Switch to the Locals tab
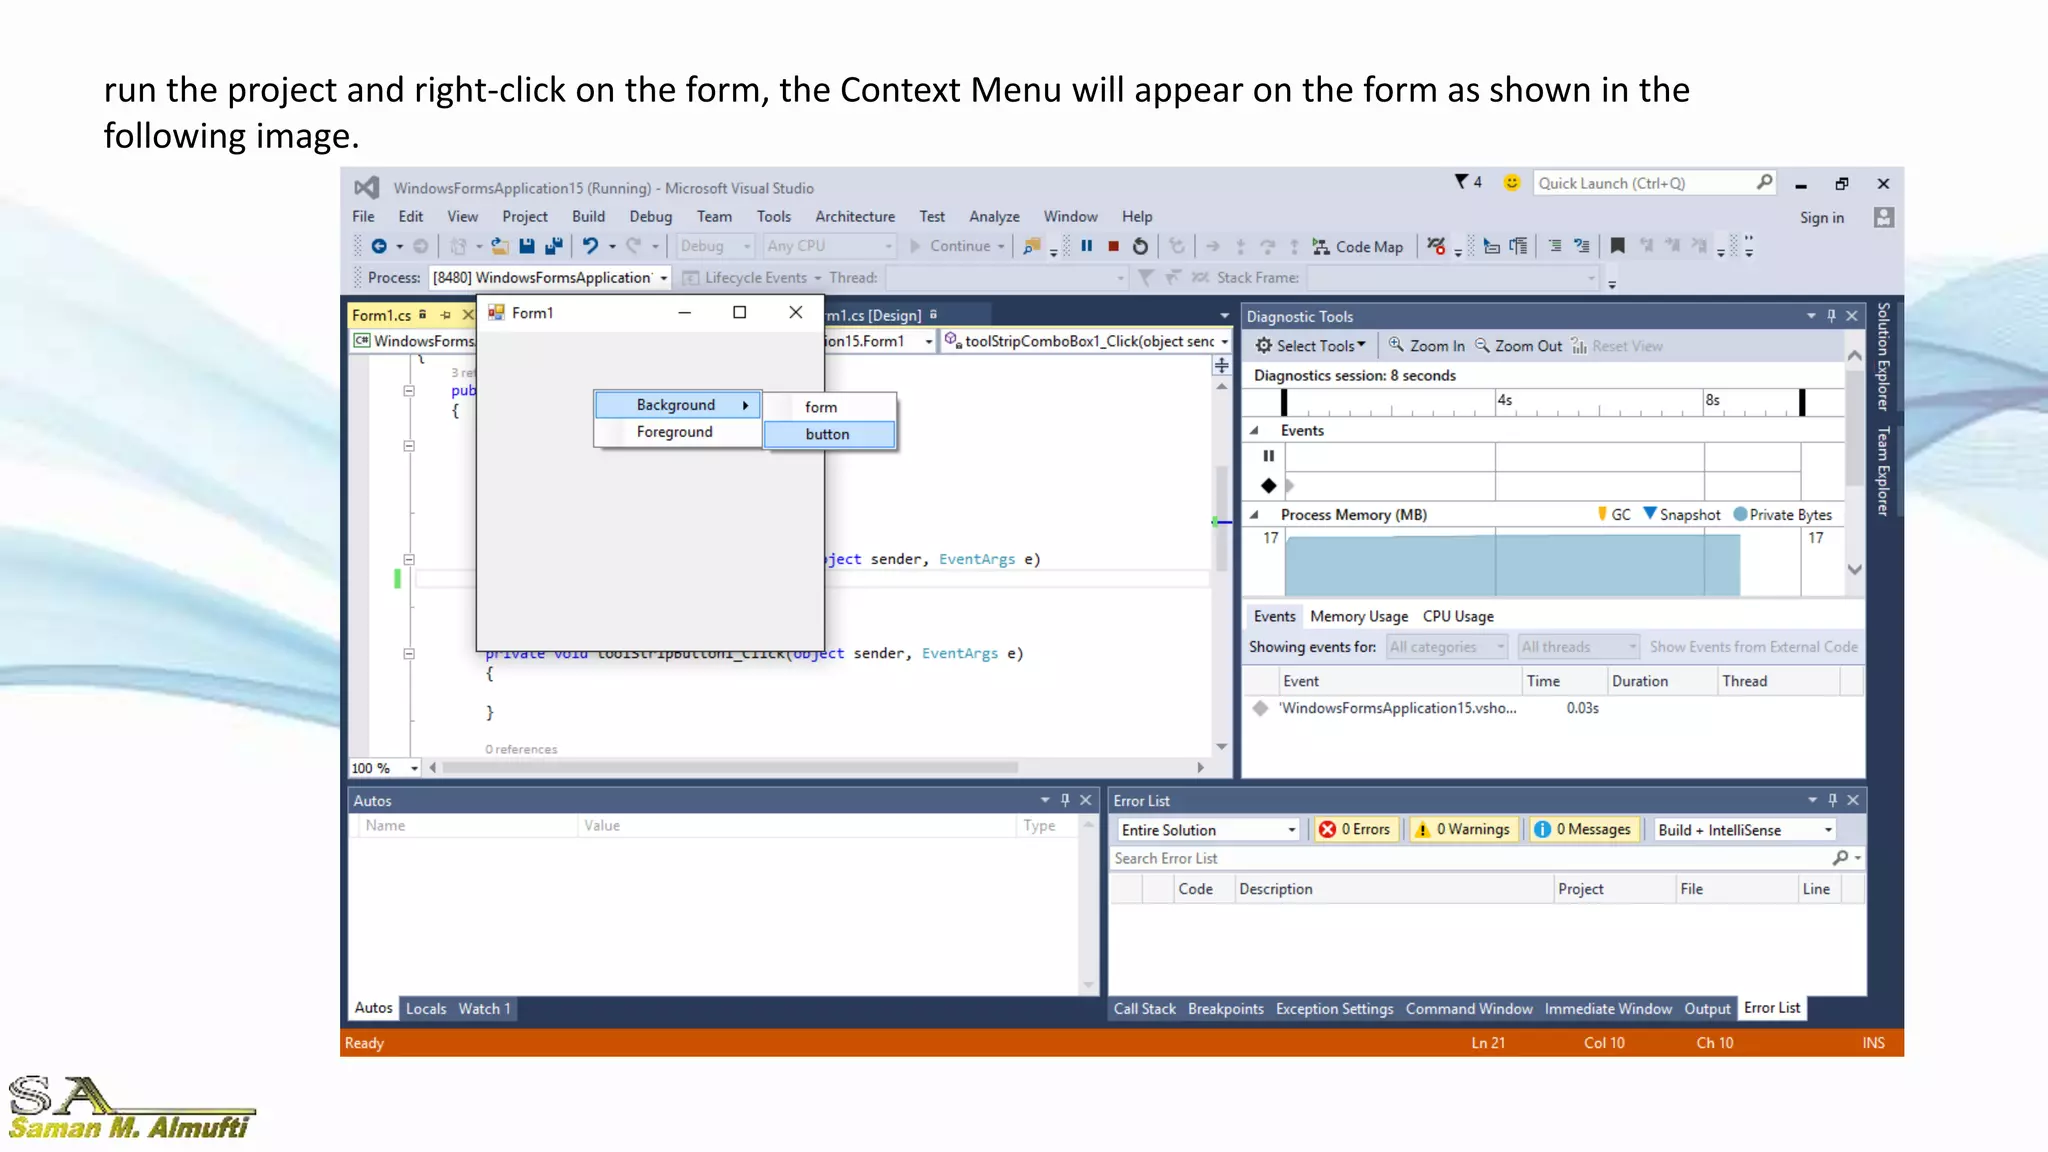This screenshot has height=1152, width=2048. point(426,1008)
